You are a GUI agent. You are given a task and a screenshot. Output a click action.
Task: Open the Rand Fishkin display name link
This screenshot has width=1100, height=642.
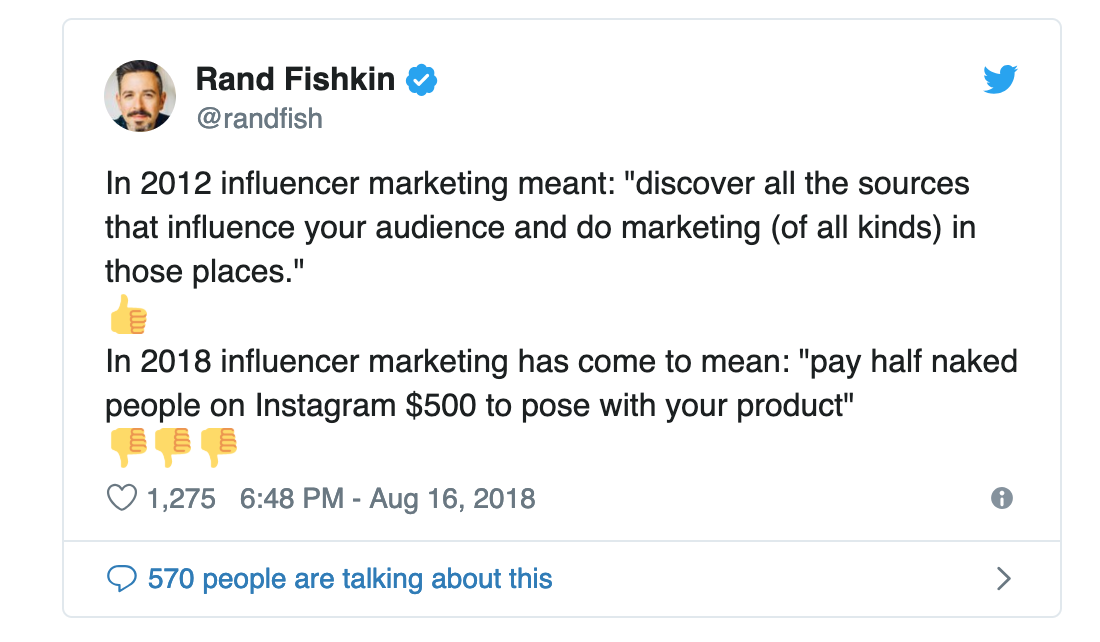(295, 79)
